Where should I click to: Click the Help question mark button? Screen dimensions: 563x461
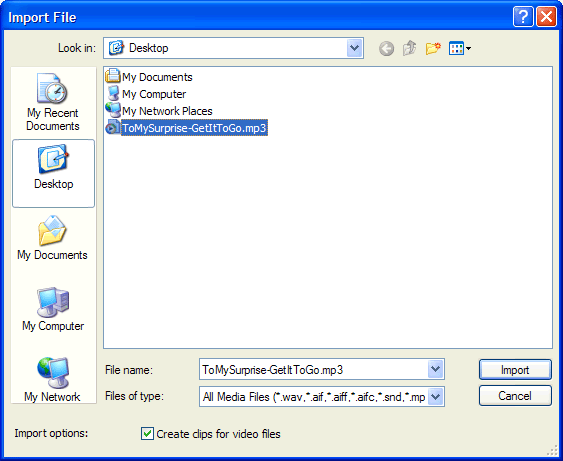click(x=523, y=17)
